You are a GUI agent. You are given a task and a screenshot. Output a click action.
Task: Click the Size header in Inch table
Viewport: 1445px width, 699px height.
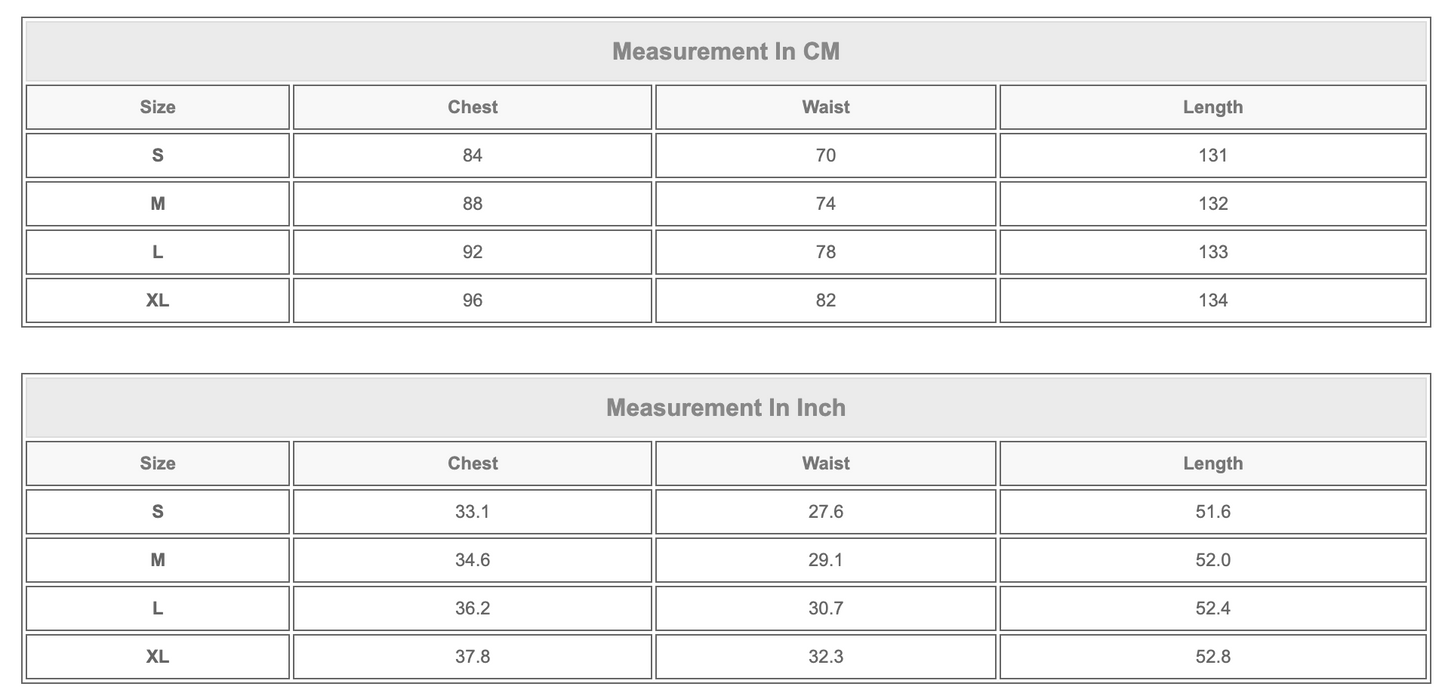tap(158, 463)
